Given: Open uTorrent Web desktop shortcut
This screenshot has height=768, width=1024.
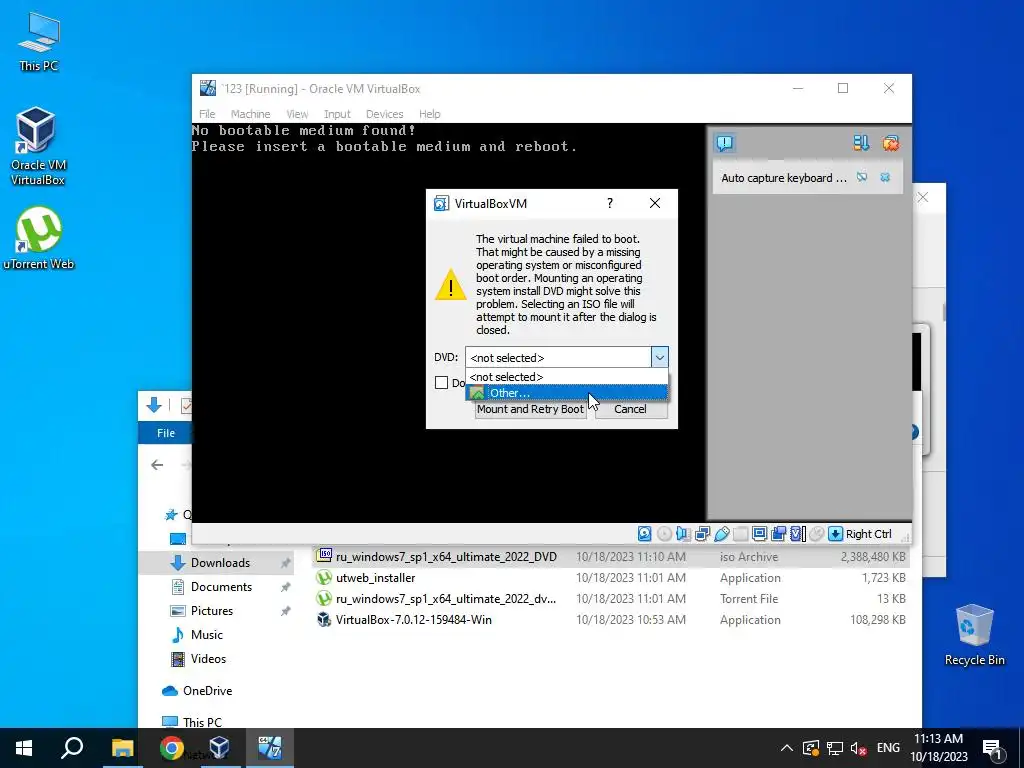Looking at the screenshot, I should (x=39, y=238).
